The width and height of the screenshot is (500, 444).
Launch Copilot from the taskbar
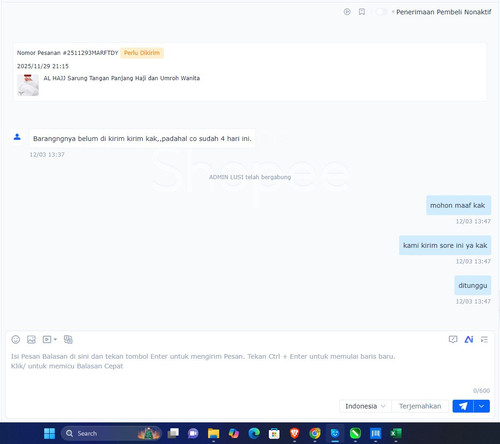234,433
